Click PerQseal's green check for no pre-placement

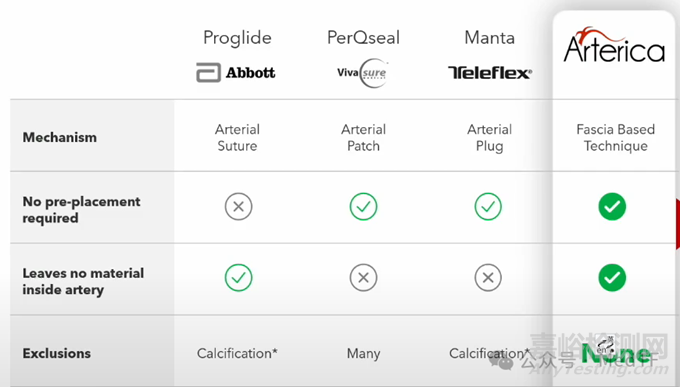point(363,207)
